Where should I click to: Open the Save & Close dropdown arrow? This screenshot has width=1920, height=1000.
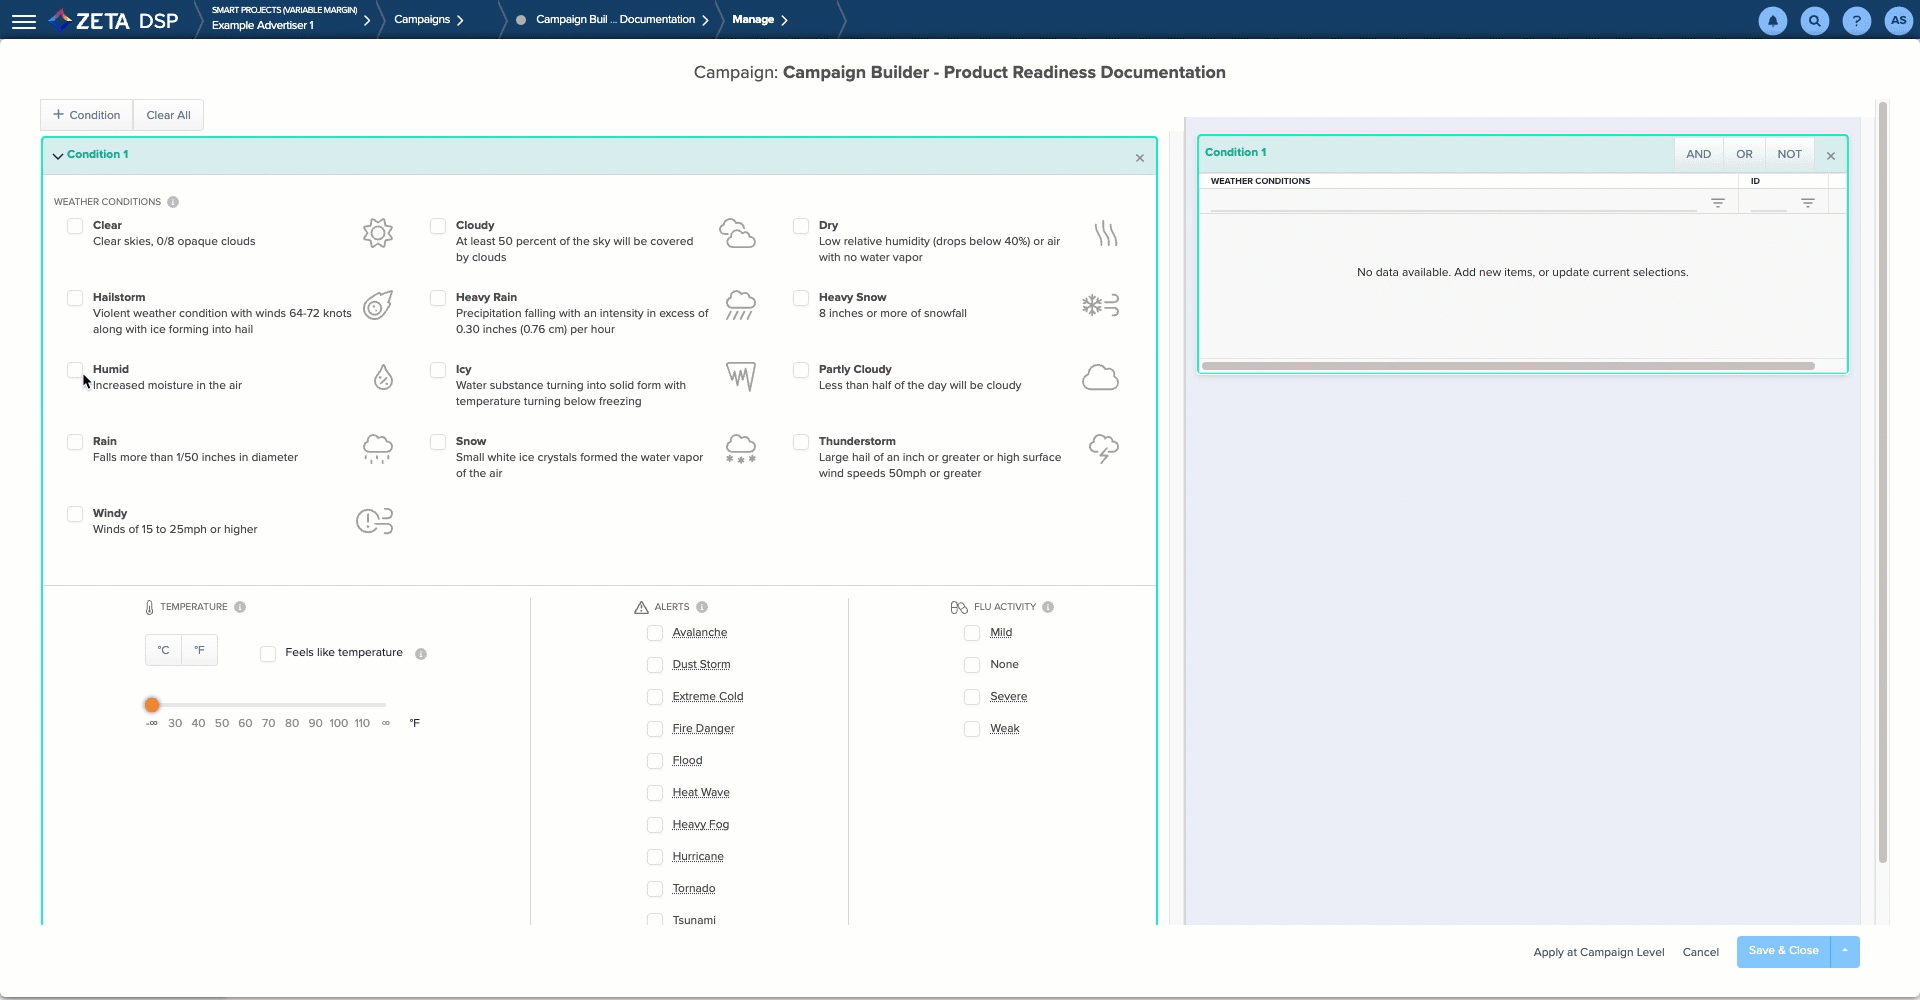(1844, 951)
